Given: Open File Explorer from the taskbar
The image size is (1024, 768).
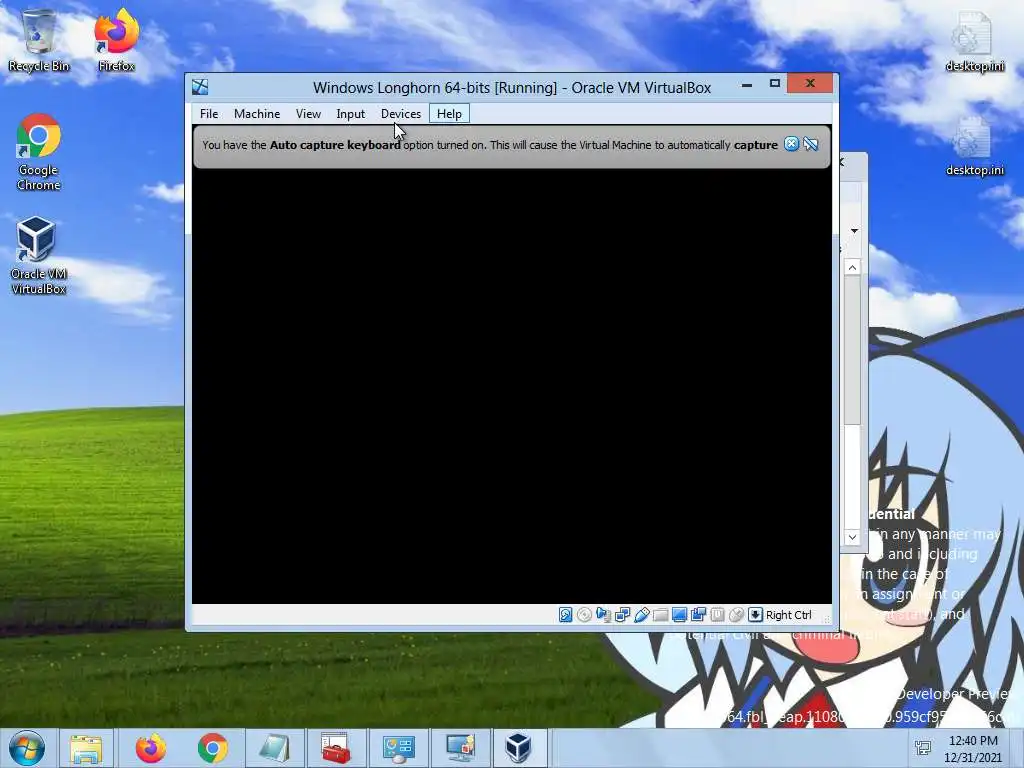Looking at the screenshot, I should [86, 748].
